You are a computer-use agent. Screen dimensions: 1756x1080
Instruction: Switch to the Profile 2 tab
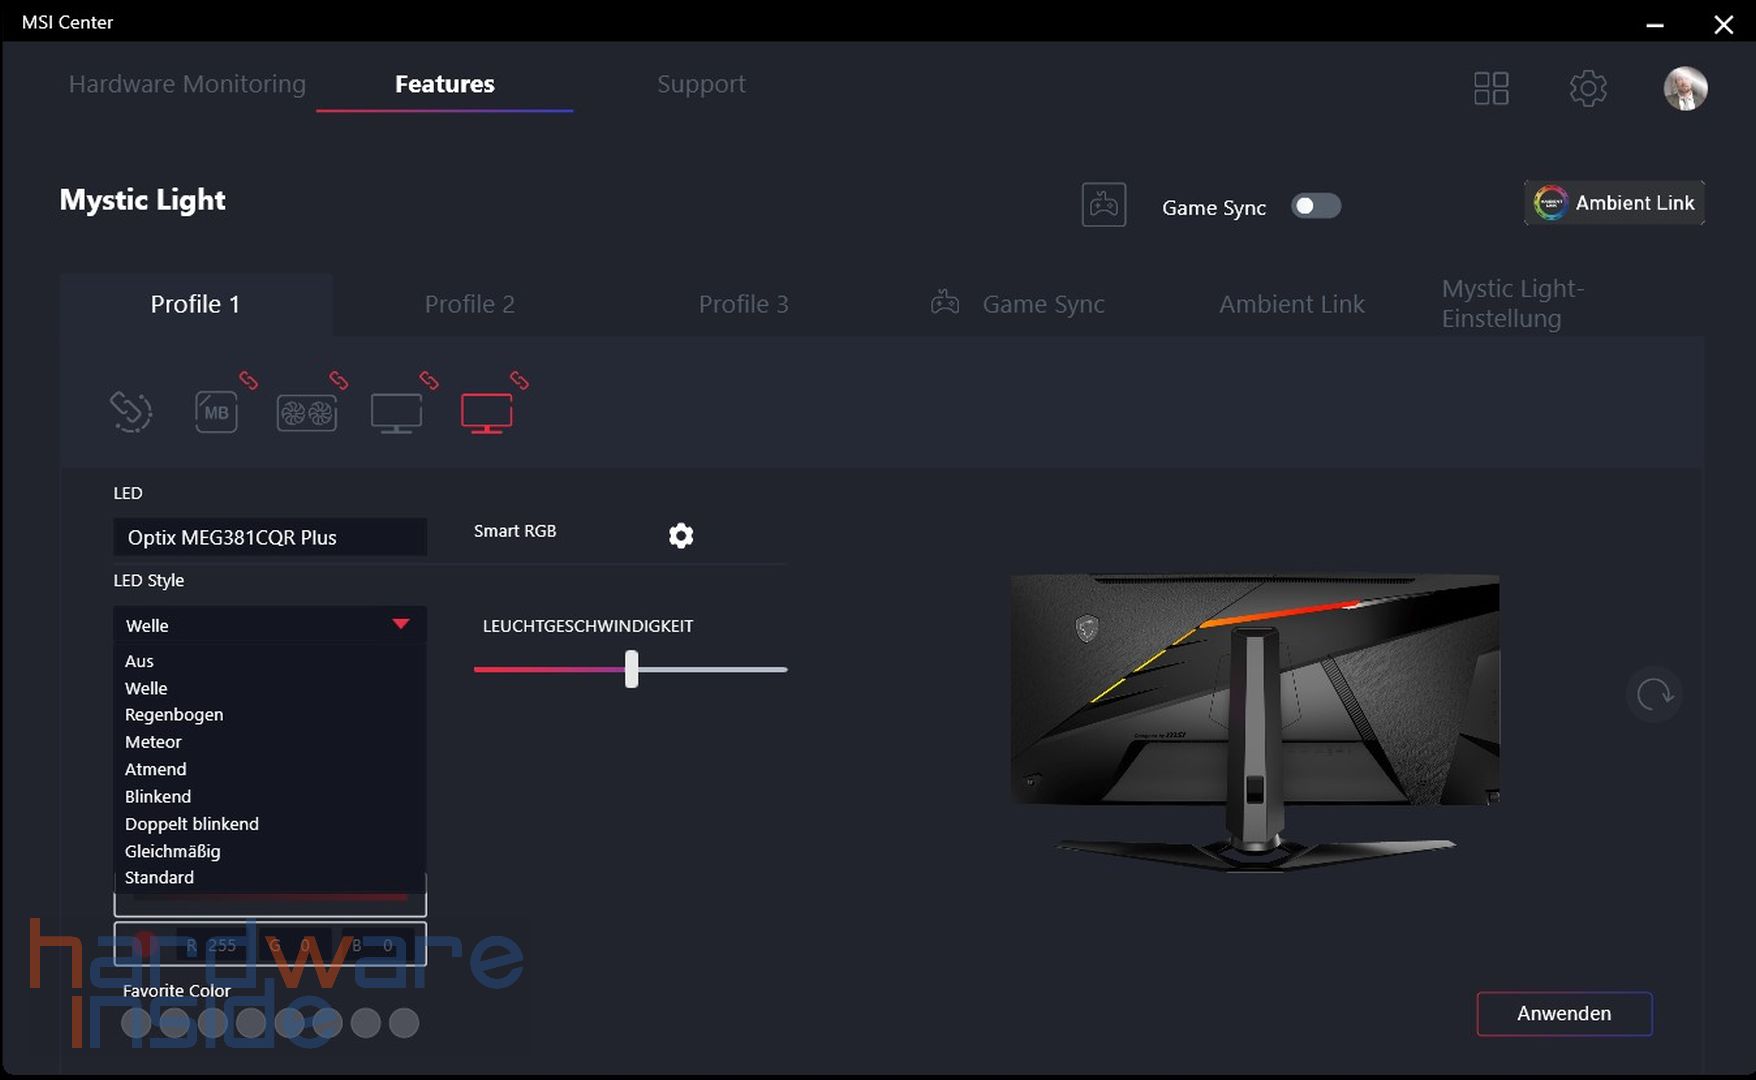pyautogui.click(x=469, y=304)
